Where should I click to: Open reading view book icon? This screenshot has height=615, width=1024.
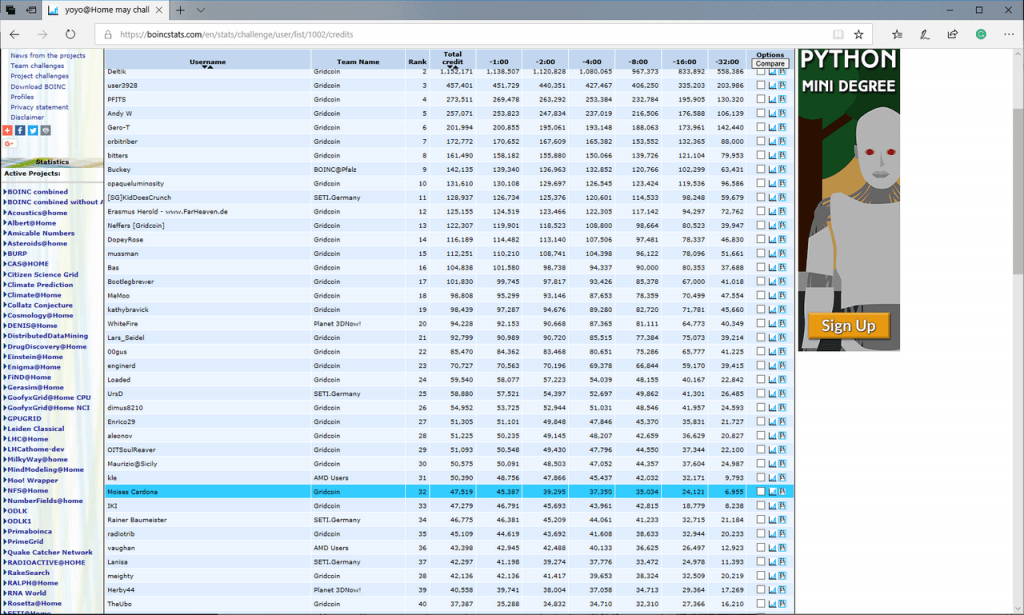coord(838,35)
